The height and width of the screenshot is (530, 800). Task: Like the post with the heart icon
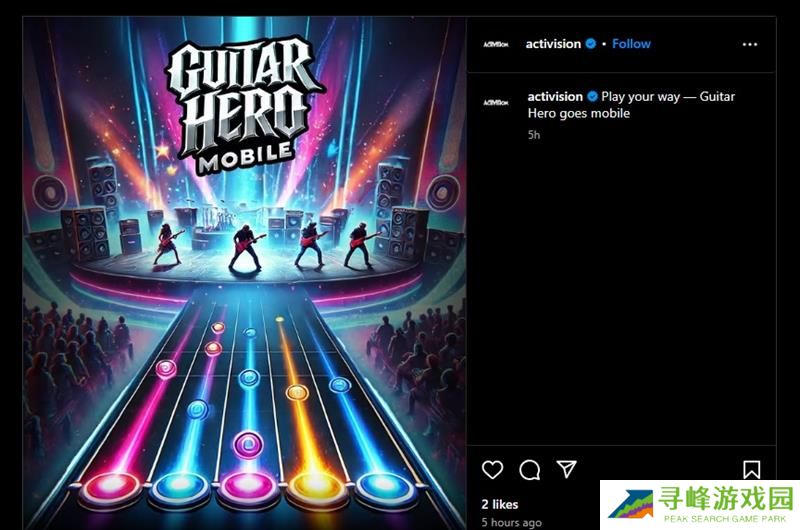pos(492,469)
